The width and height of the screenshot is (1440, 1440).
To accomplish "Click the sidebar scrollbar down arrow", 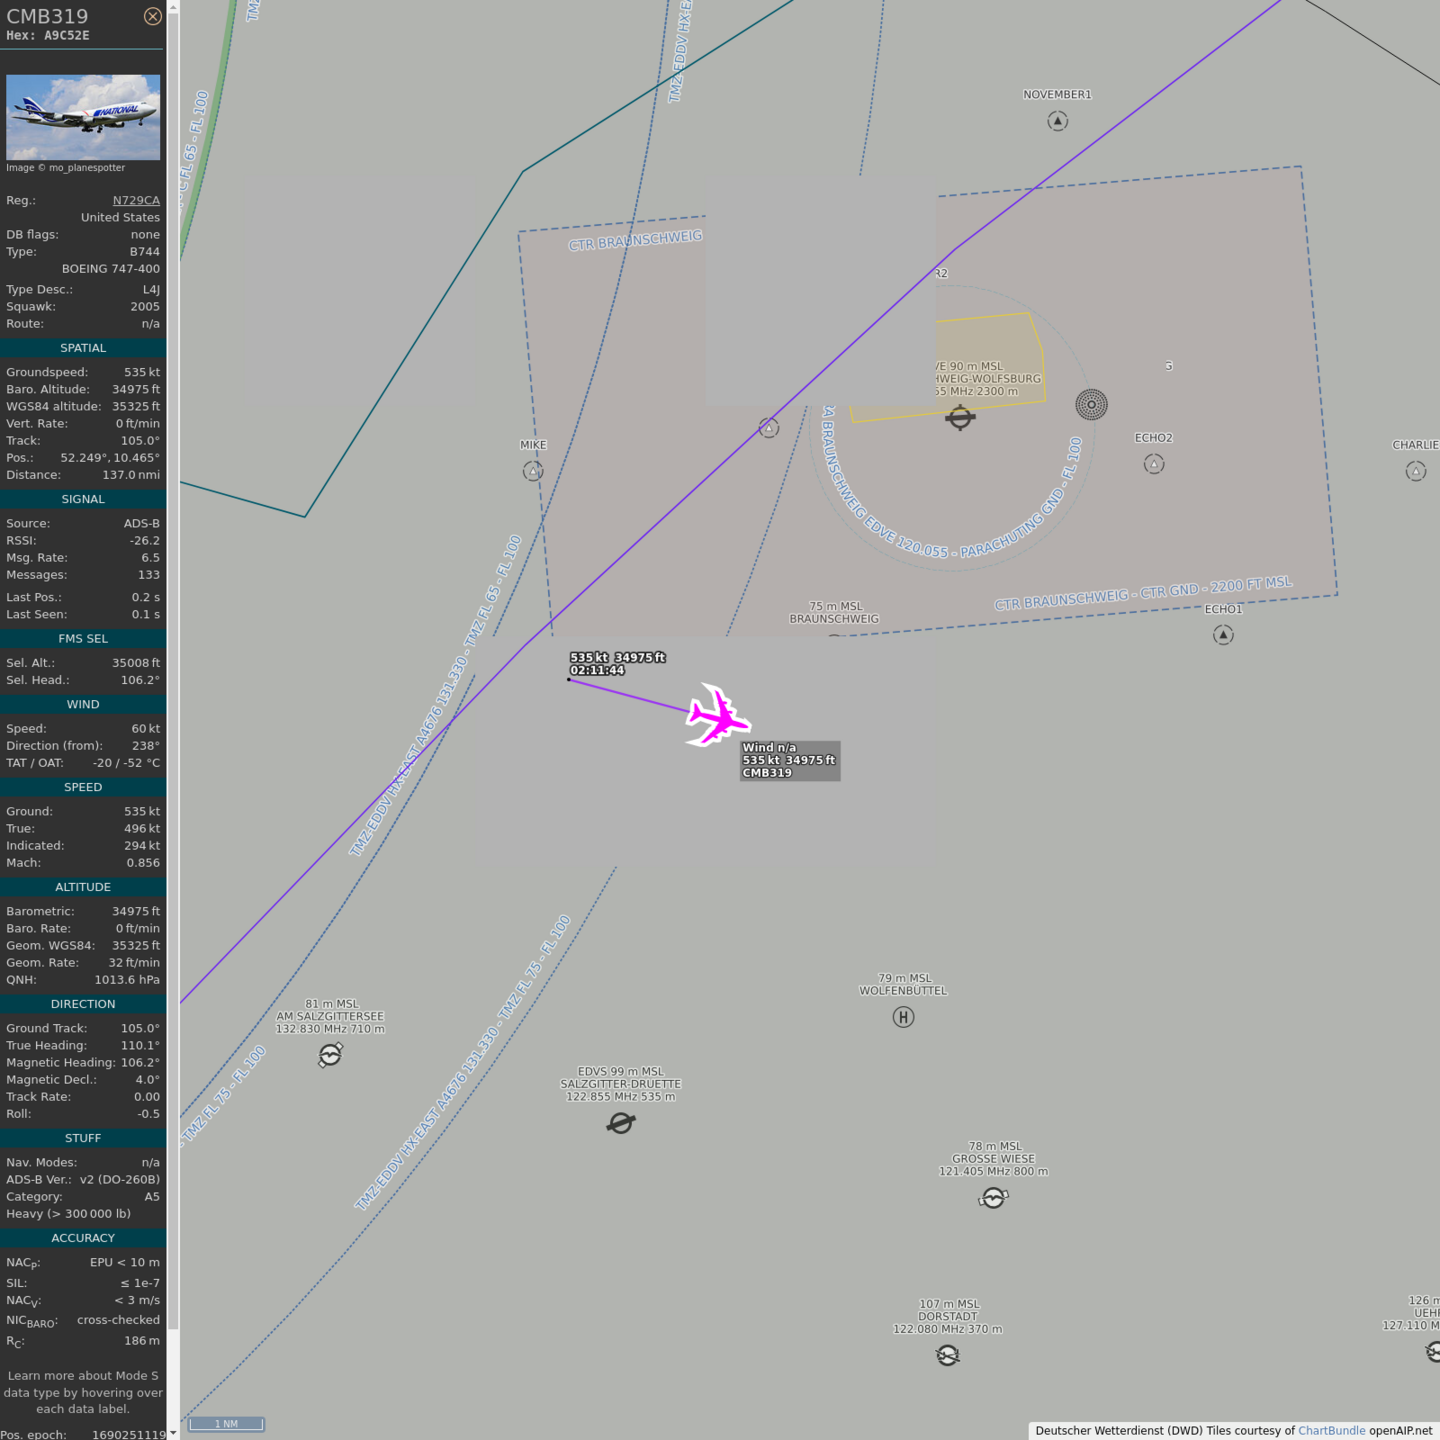I will [173, 1432].
